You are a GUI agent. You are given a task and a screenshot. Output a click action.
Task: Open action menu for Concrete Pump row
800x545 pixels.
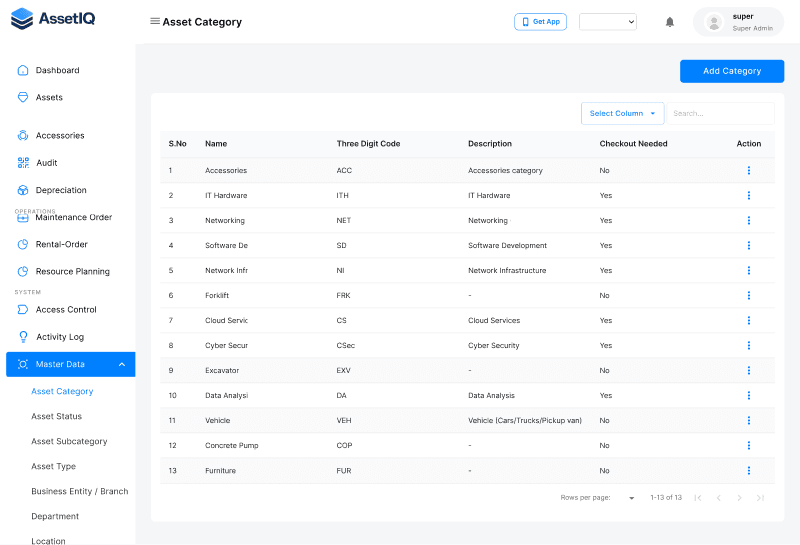[x=748, y=445]
